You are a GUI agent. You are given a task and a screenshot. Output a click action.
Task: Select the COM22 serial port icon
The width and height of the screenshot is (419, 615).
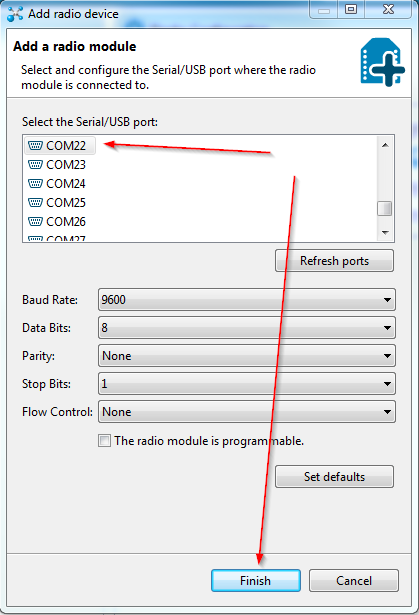click(35, 146)
